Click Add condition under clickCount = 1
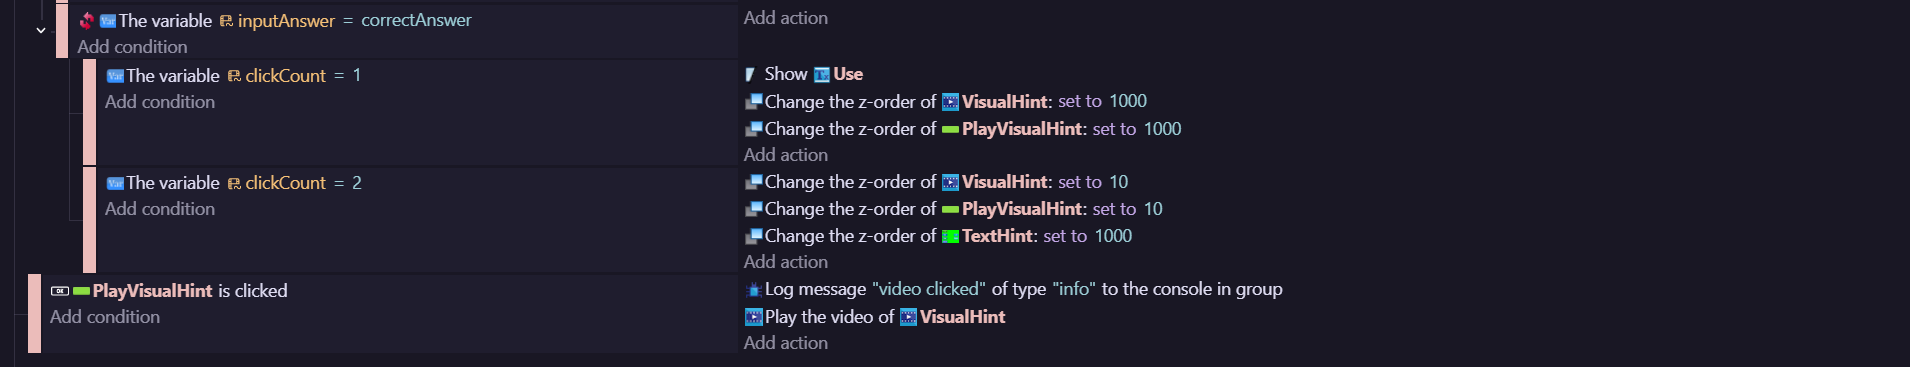 tap(160, 102)
